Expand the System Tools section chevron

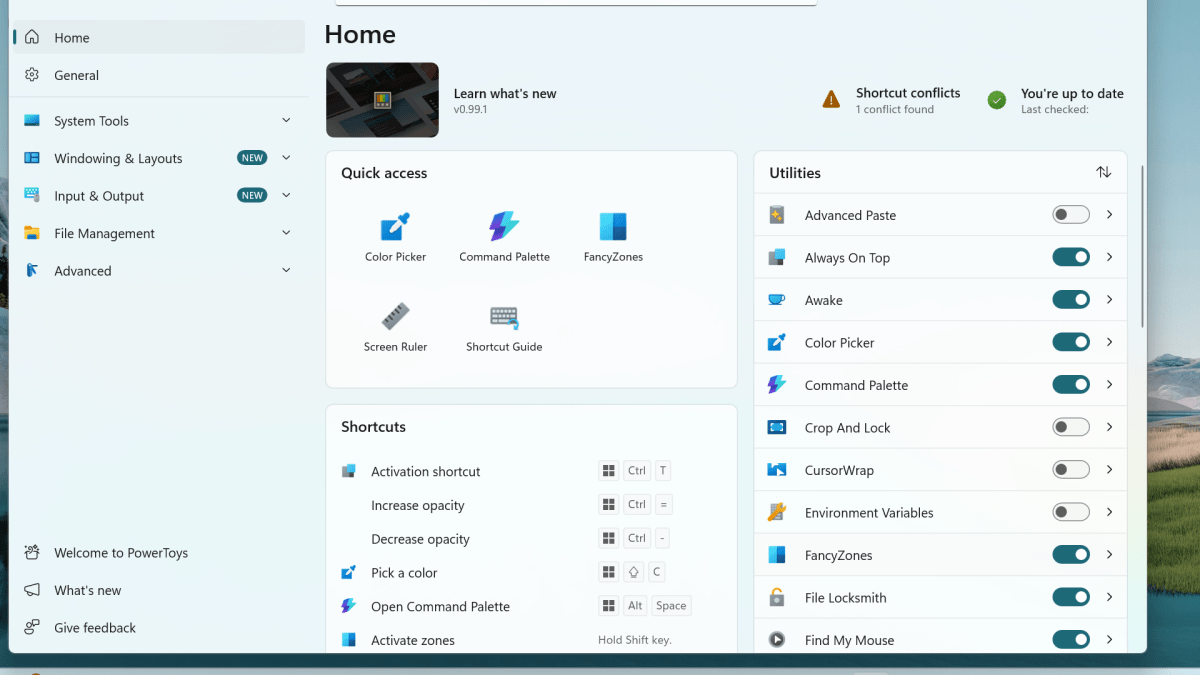[x=286, y=120]
